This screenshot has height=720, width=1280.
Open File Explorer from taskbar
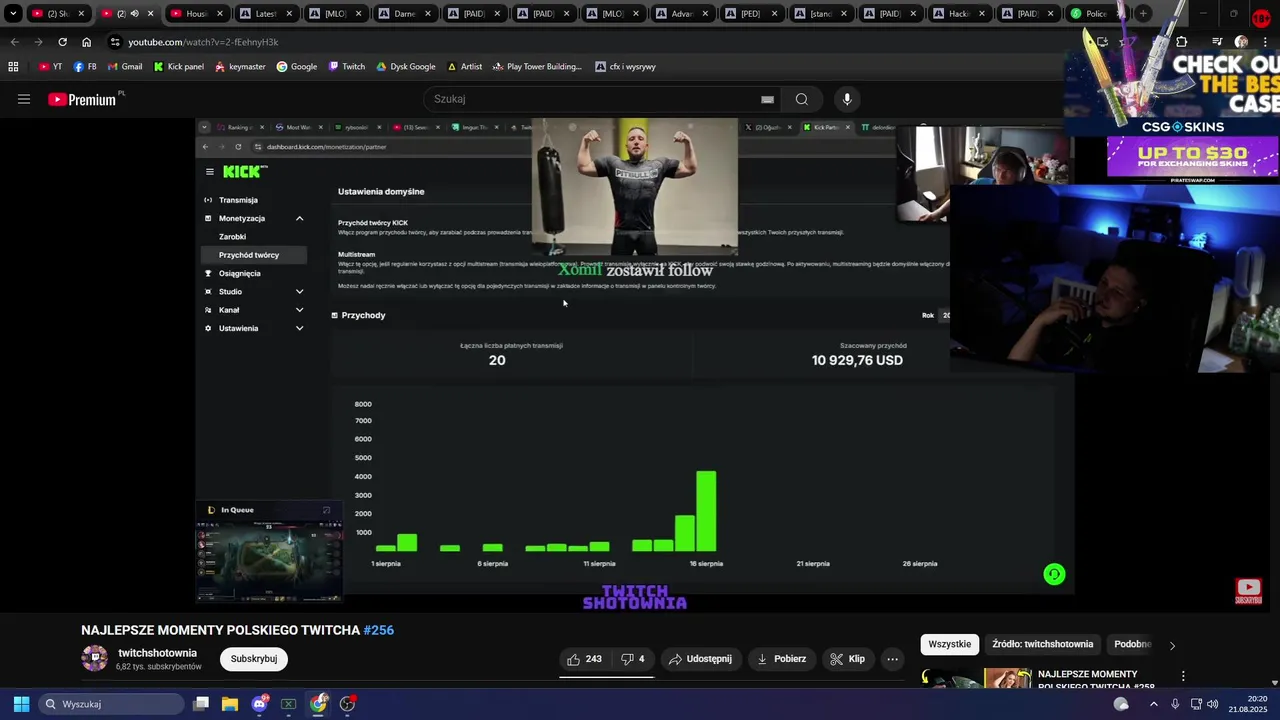click(x=230, y=704)
